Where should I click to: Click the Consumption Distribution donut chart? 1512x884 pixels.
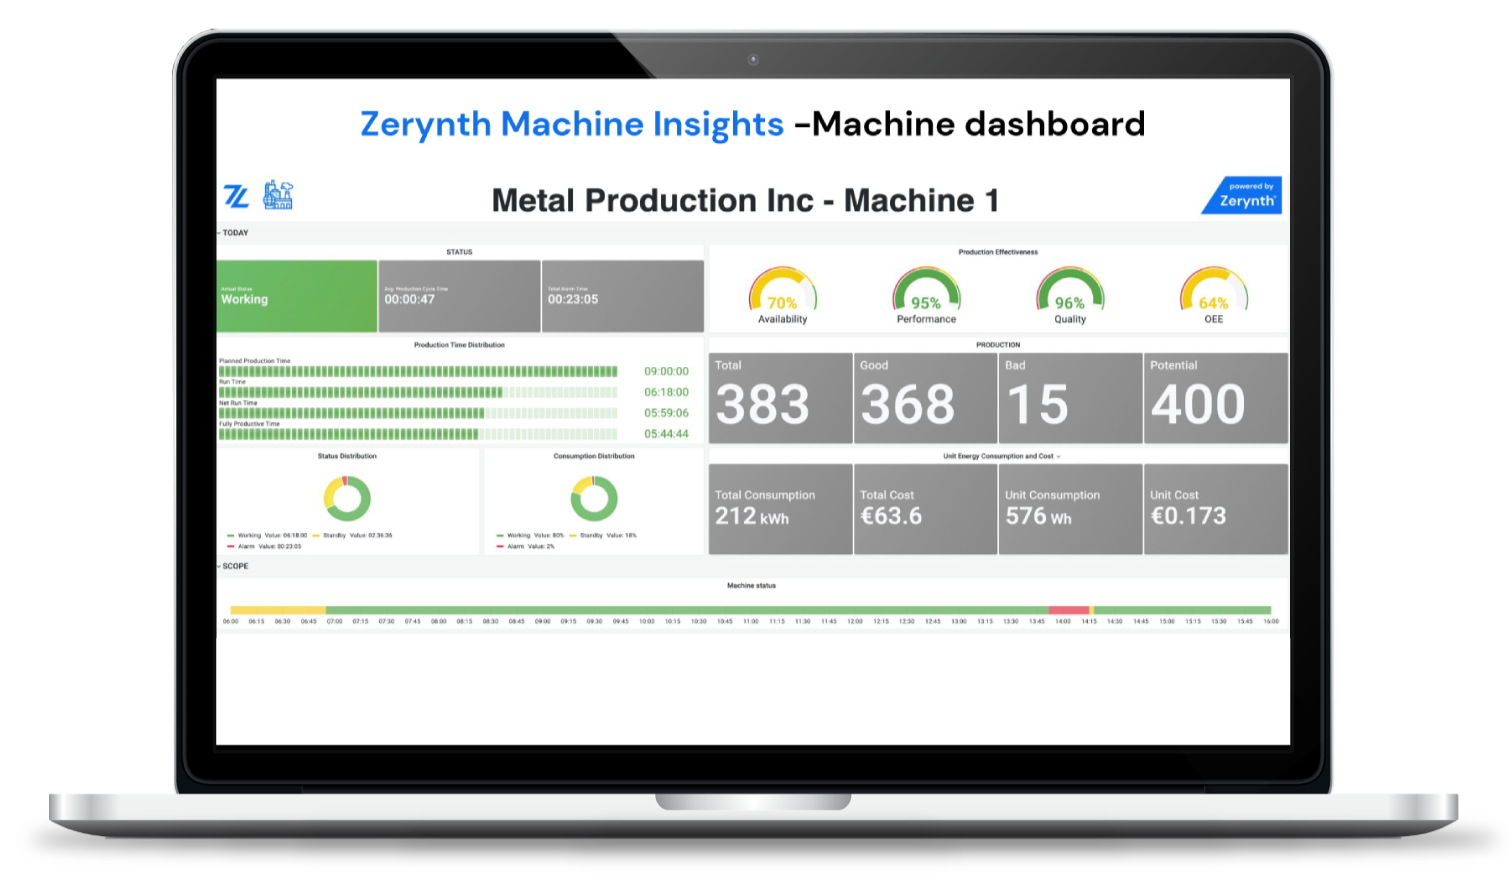point(595,497)
